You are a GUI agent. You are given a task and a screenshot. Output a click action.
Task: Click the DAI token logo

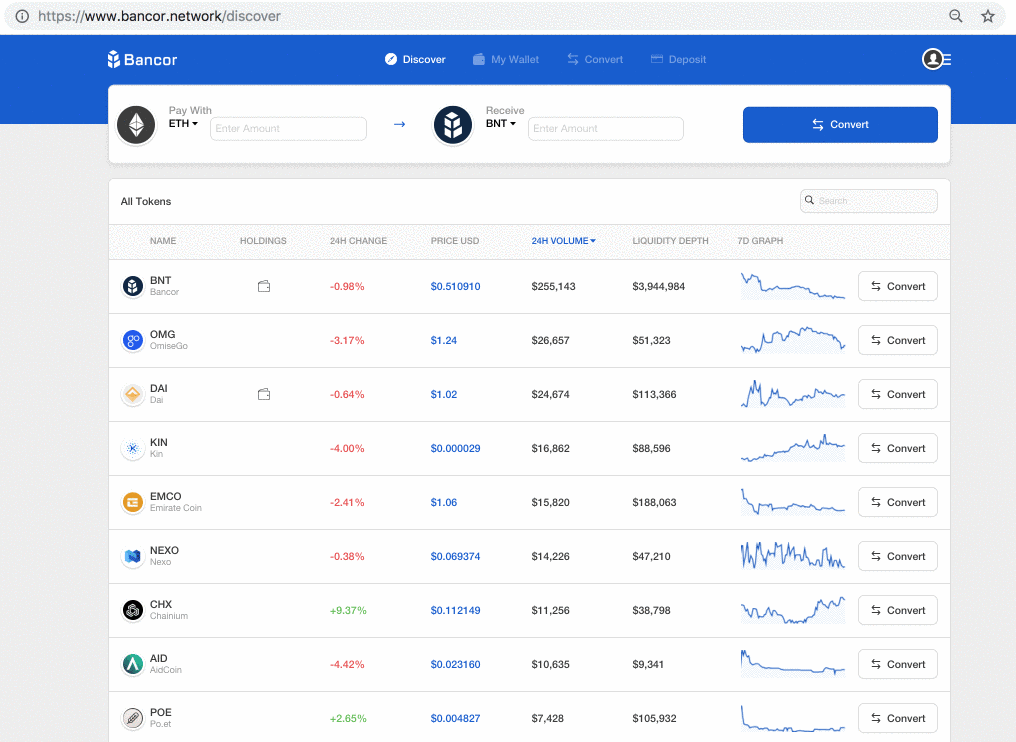pyautogui.click(x=133, y=394)
